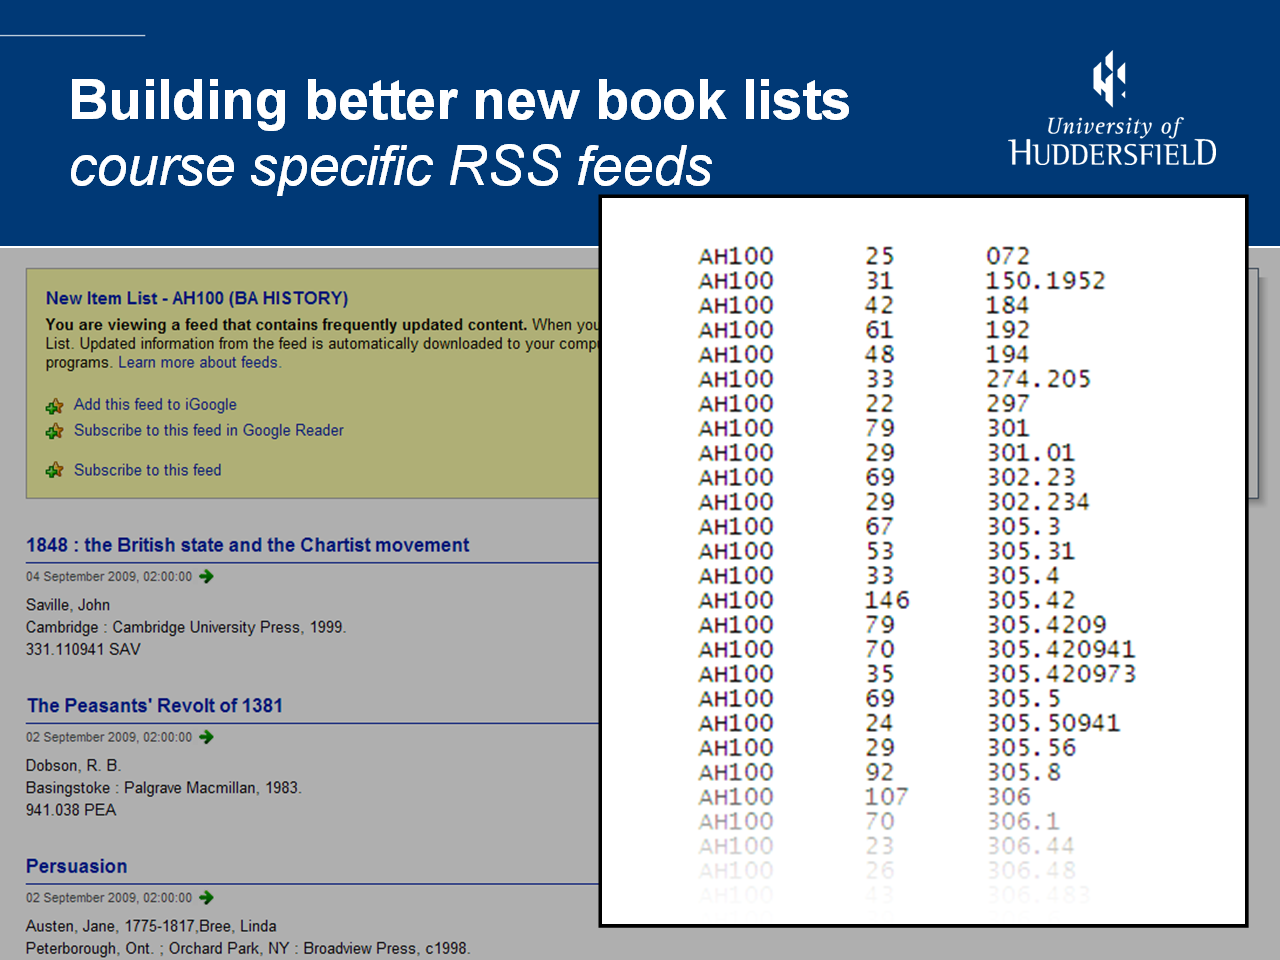Viewport: 1280px width, 960px height.
Task: Click green arrow next to 04 September 2009
Action: pos(206,576)
